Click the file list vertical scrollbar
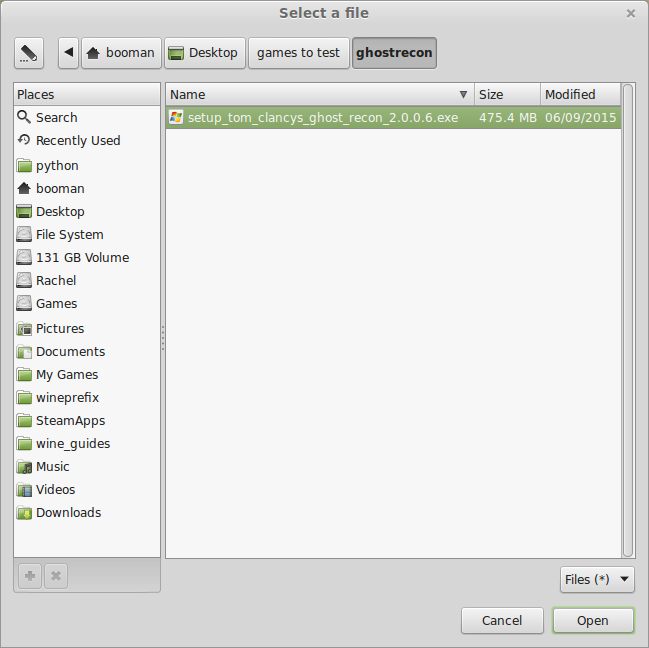Screen dimensions: 649x648 pos(628,320)
